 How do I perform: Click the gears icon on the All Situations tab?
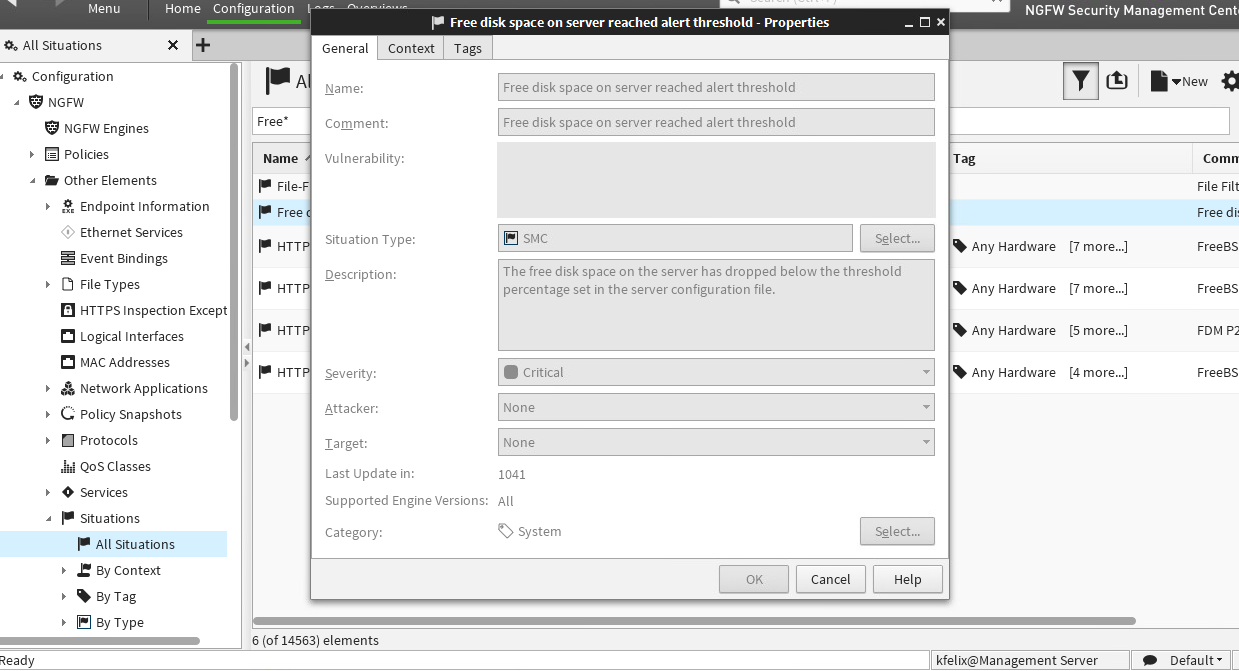12,45
